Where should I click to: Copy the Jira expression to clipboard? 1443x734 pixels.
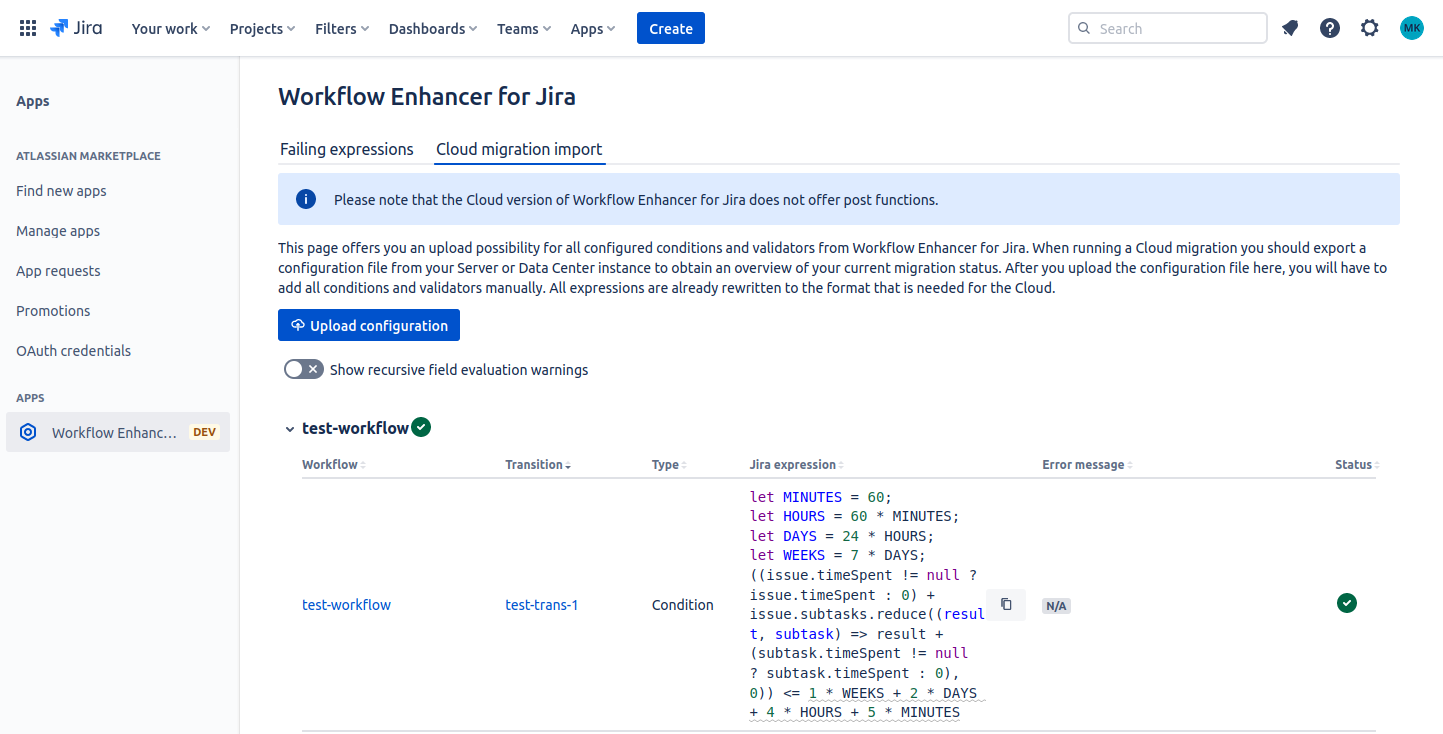(x=1006, y=604)
